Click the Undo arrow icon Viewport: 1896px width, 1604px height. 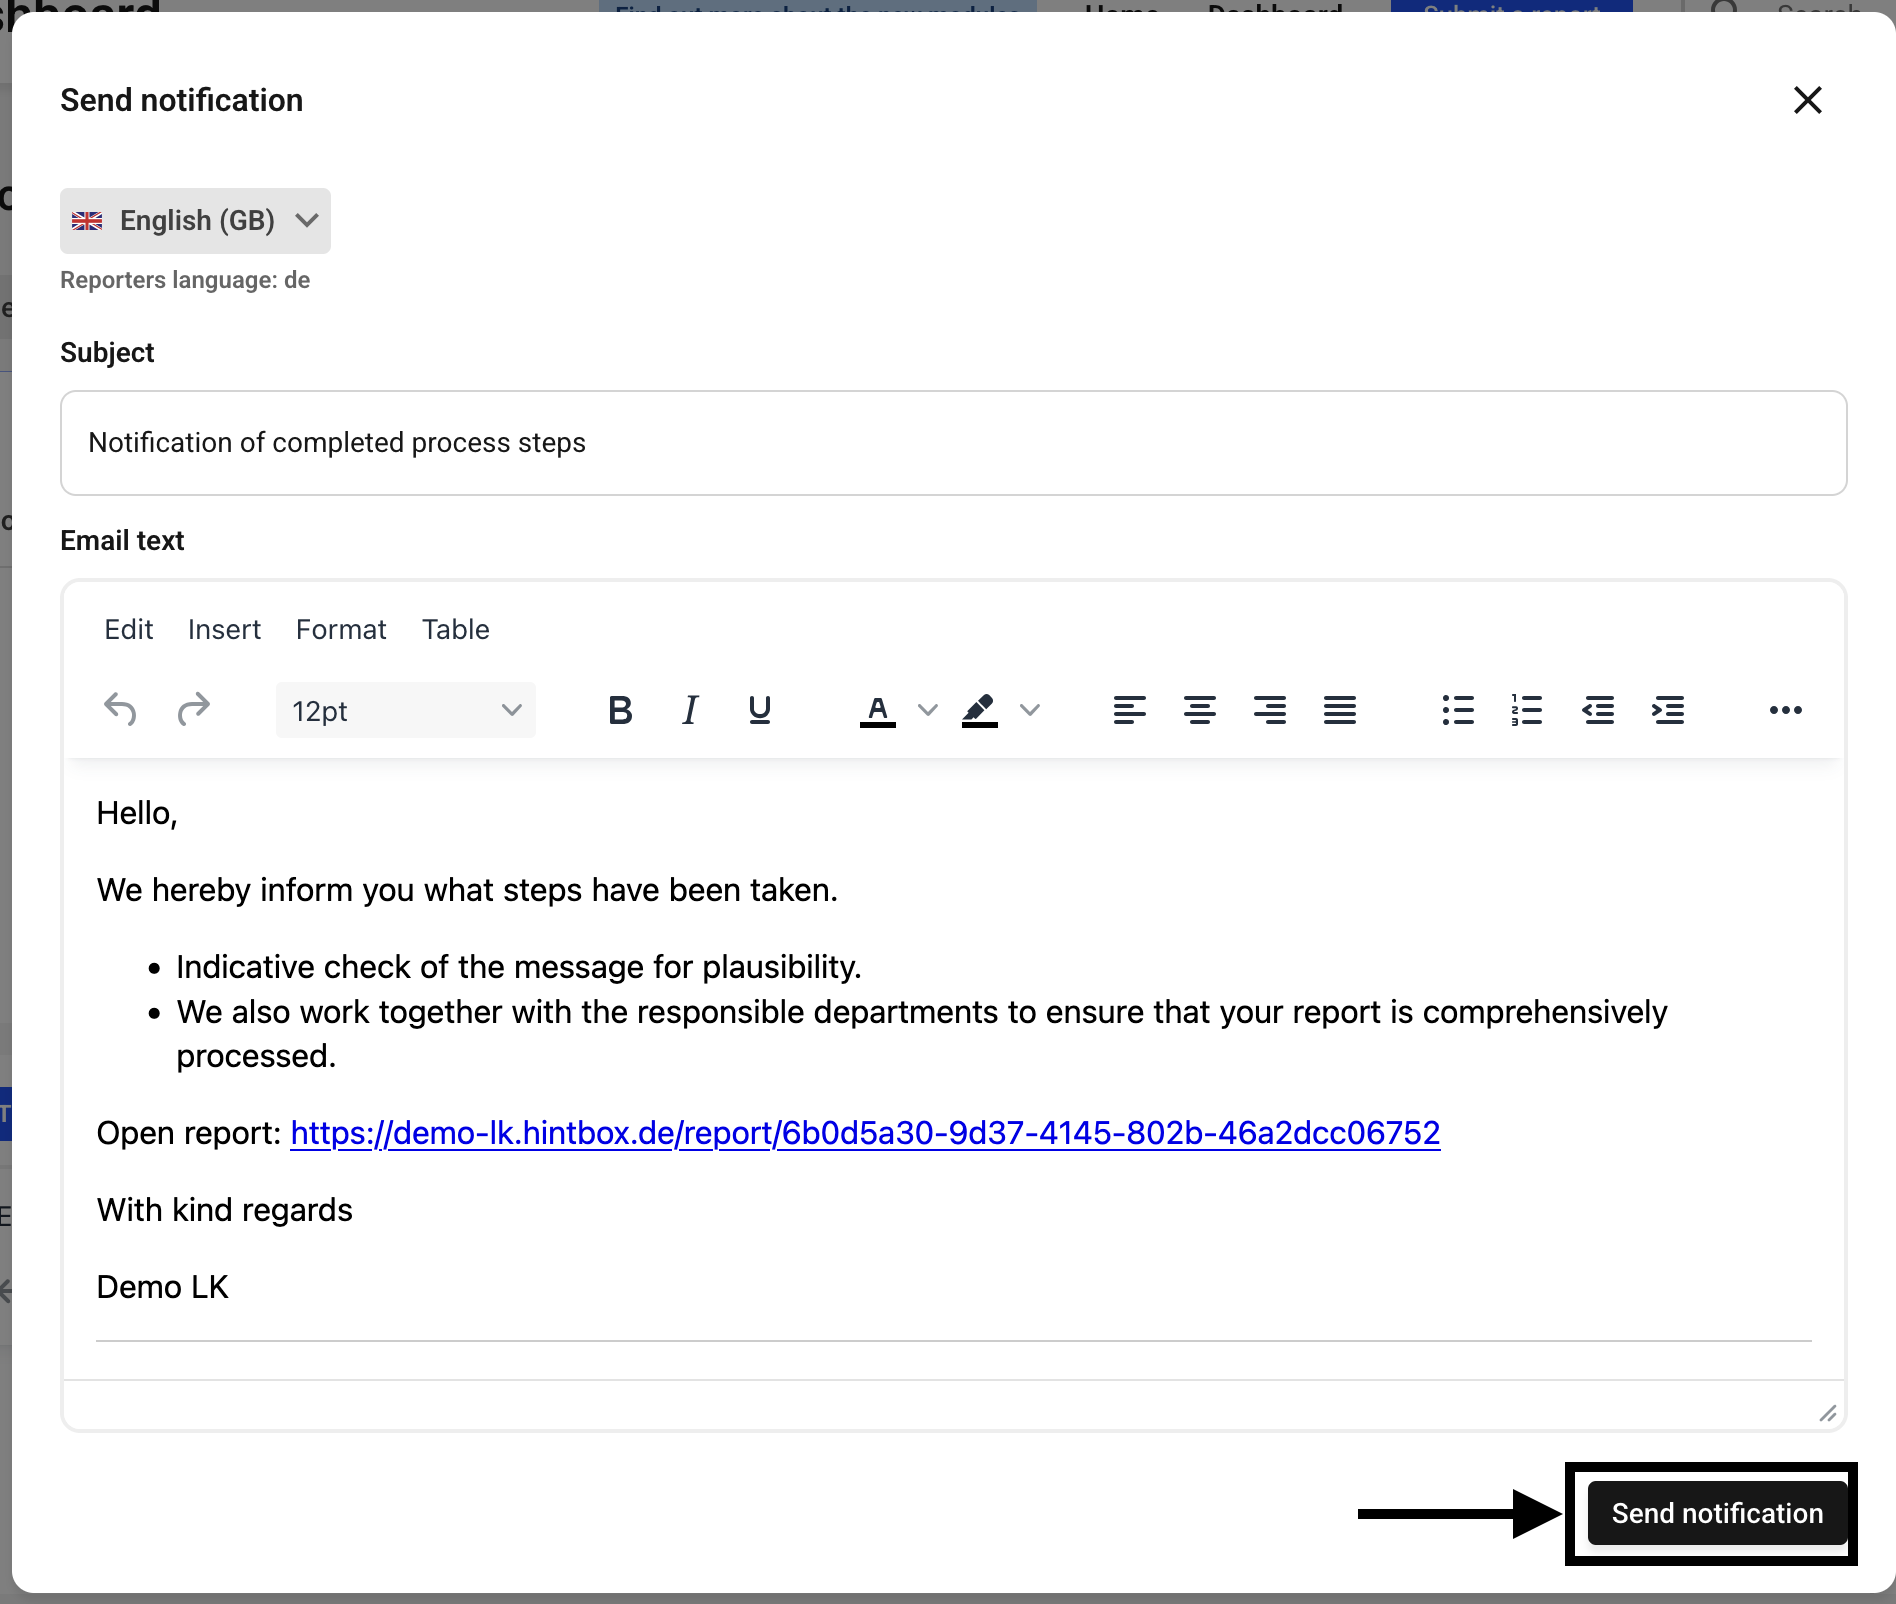click(120, 710)
